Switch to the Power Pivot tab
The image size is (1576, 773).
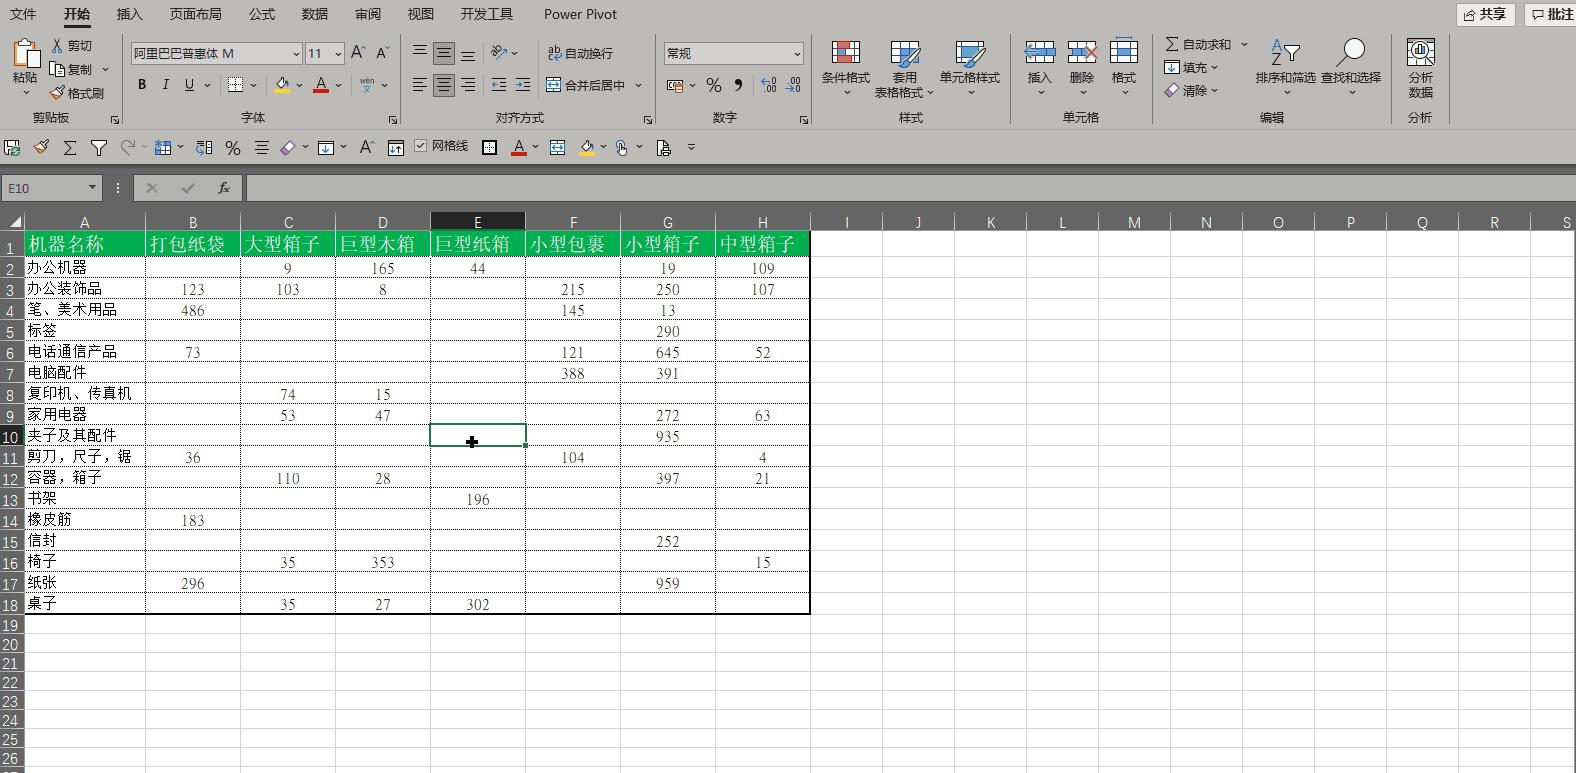pos(580,14)
